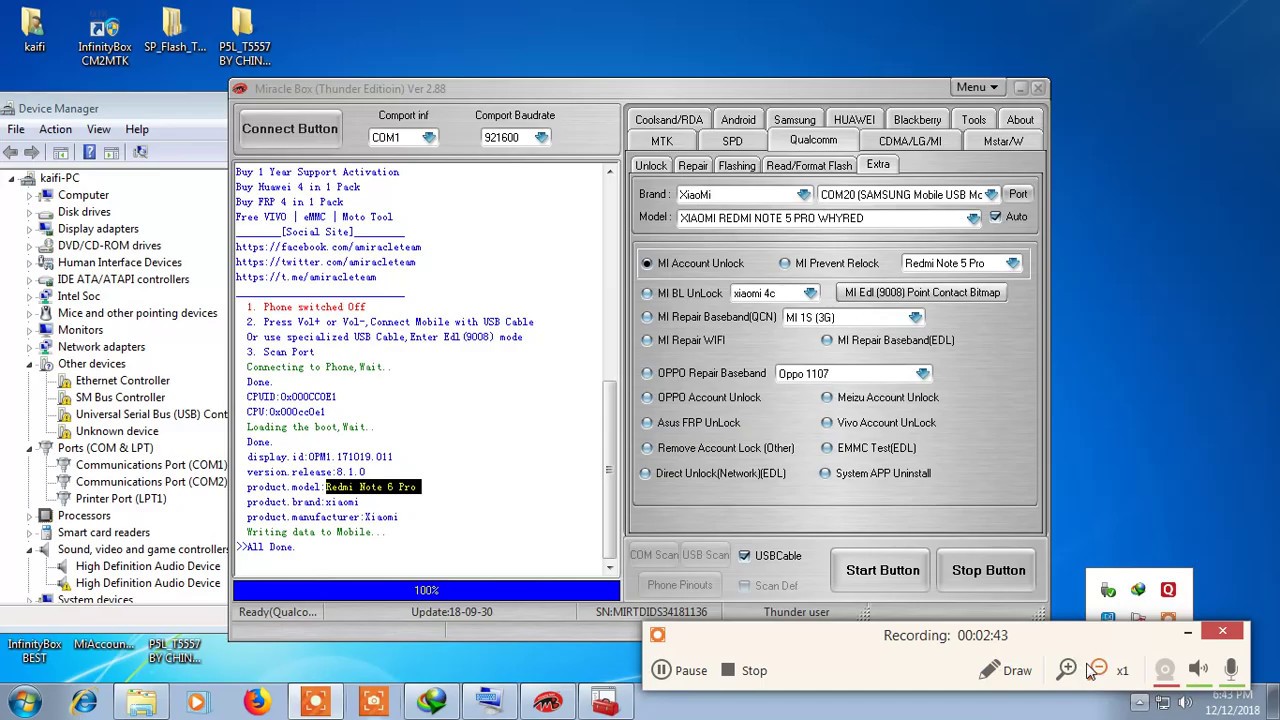Open Firefox from the taskbar
Screen dimensions: 1280x720
click(257, 702)
